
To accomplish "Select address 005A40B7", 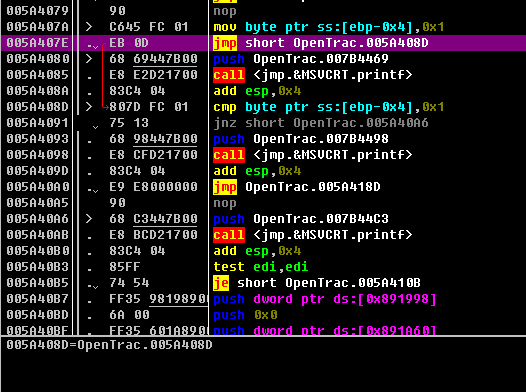I will [x=38, y=299].
